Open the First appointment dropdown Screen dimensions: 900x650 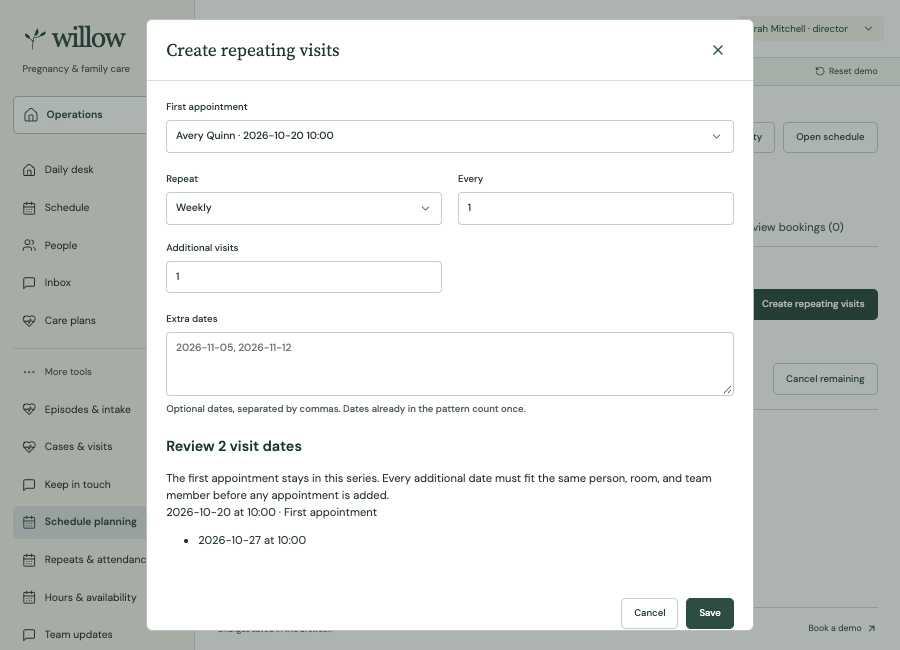pos(449,137)
